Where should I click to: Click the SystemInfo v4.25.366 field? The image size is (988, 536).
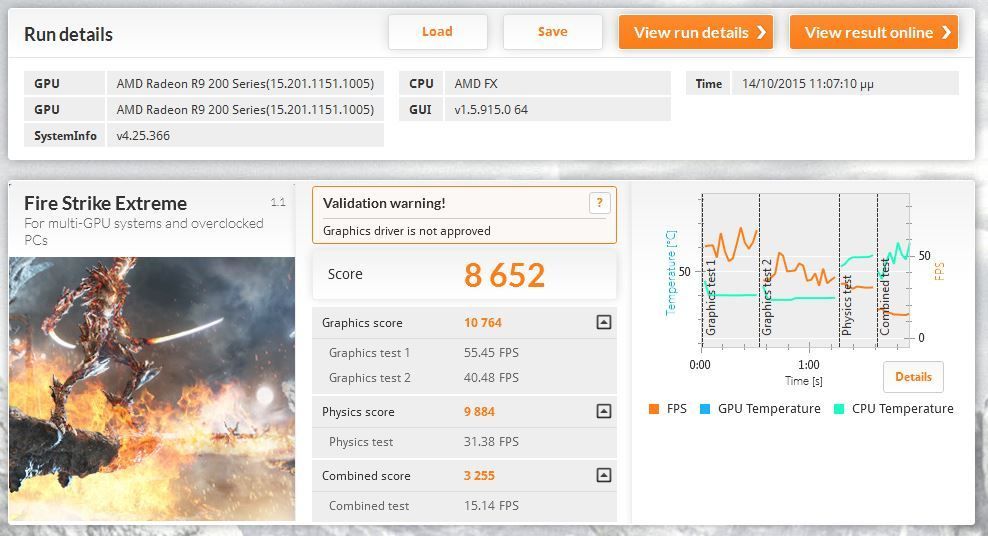click(x=244, y=136)
